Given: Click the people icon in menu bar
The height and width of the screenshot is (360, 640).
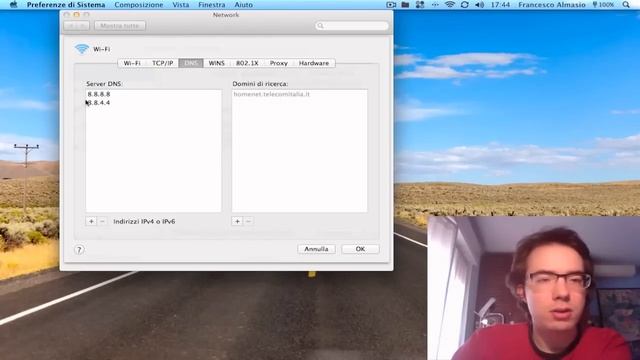Looking at the screenshot, I should [420, 4].
